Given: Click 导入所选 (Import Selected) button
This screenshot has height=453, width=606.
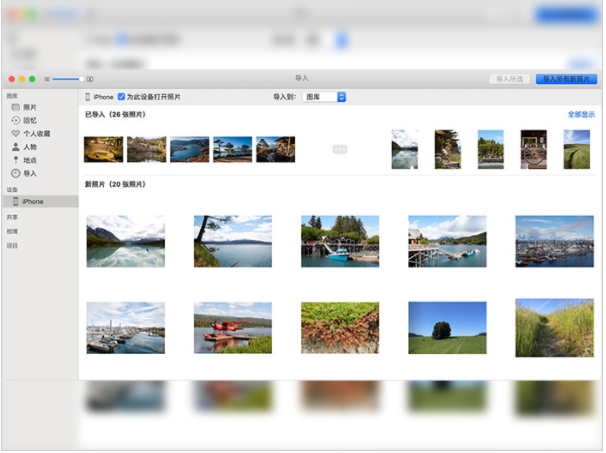Looking at the screenshot, I should [510, 78].
